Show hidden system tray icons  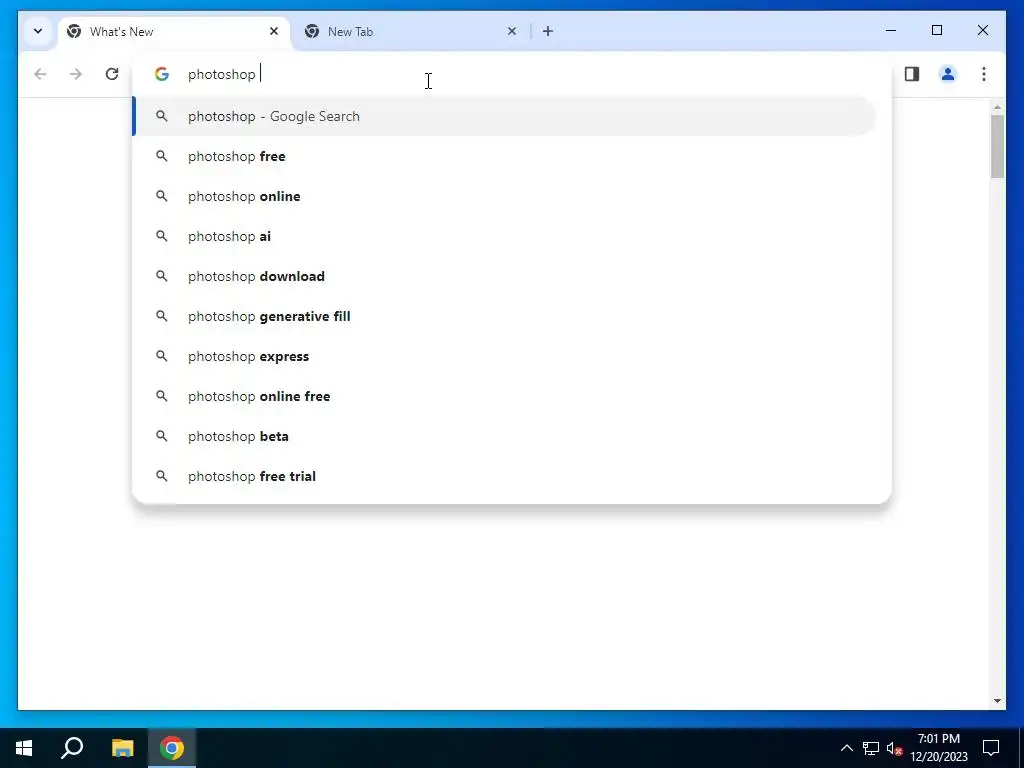point(846,748)
